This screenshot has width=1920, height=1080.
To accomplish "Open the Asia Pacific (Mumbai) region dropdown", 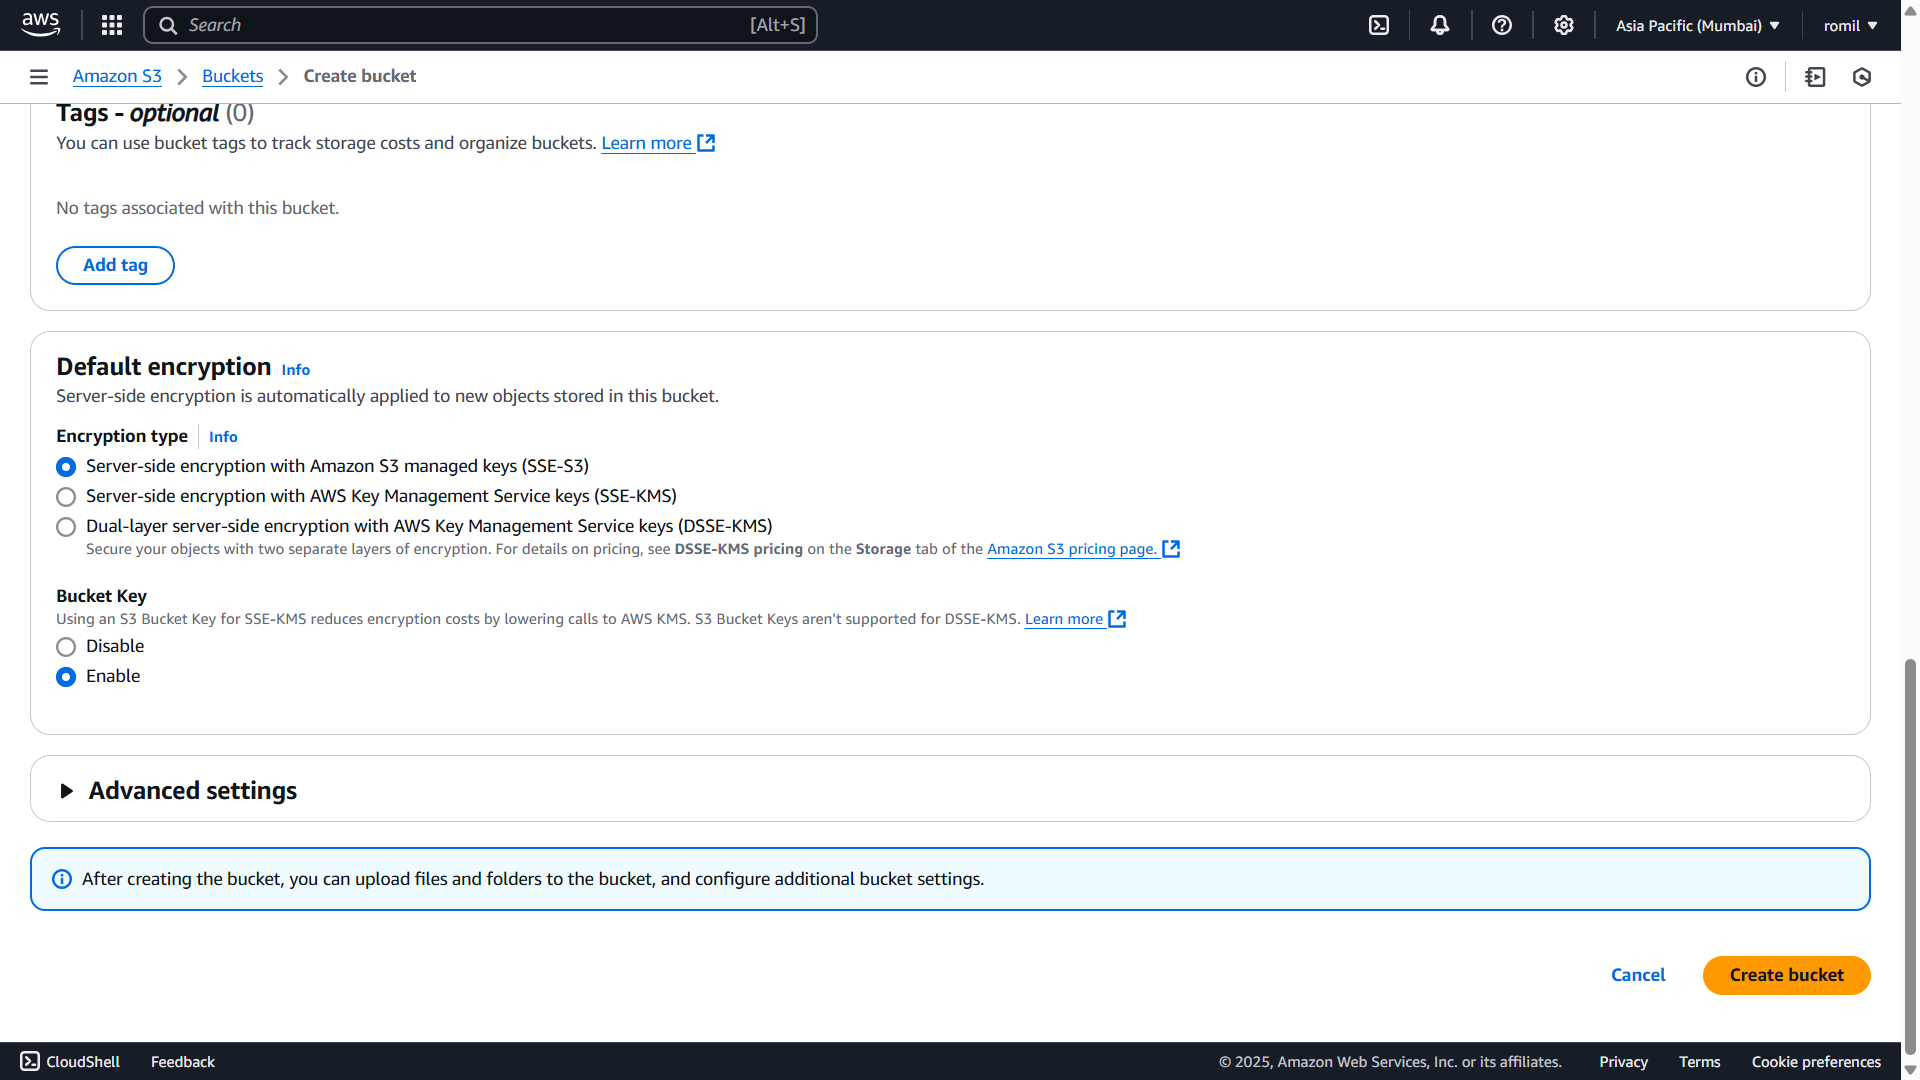I will [x=1697, y=25].
